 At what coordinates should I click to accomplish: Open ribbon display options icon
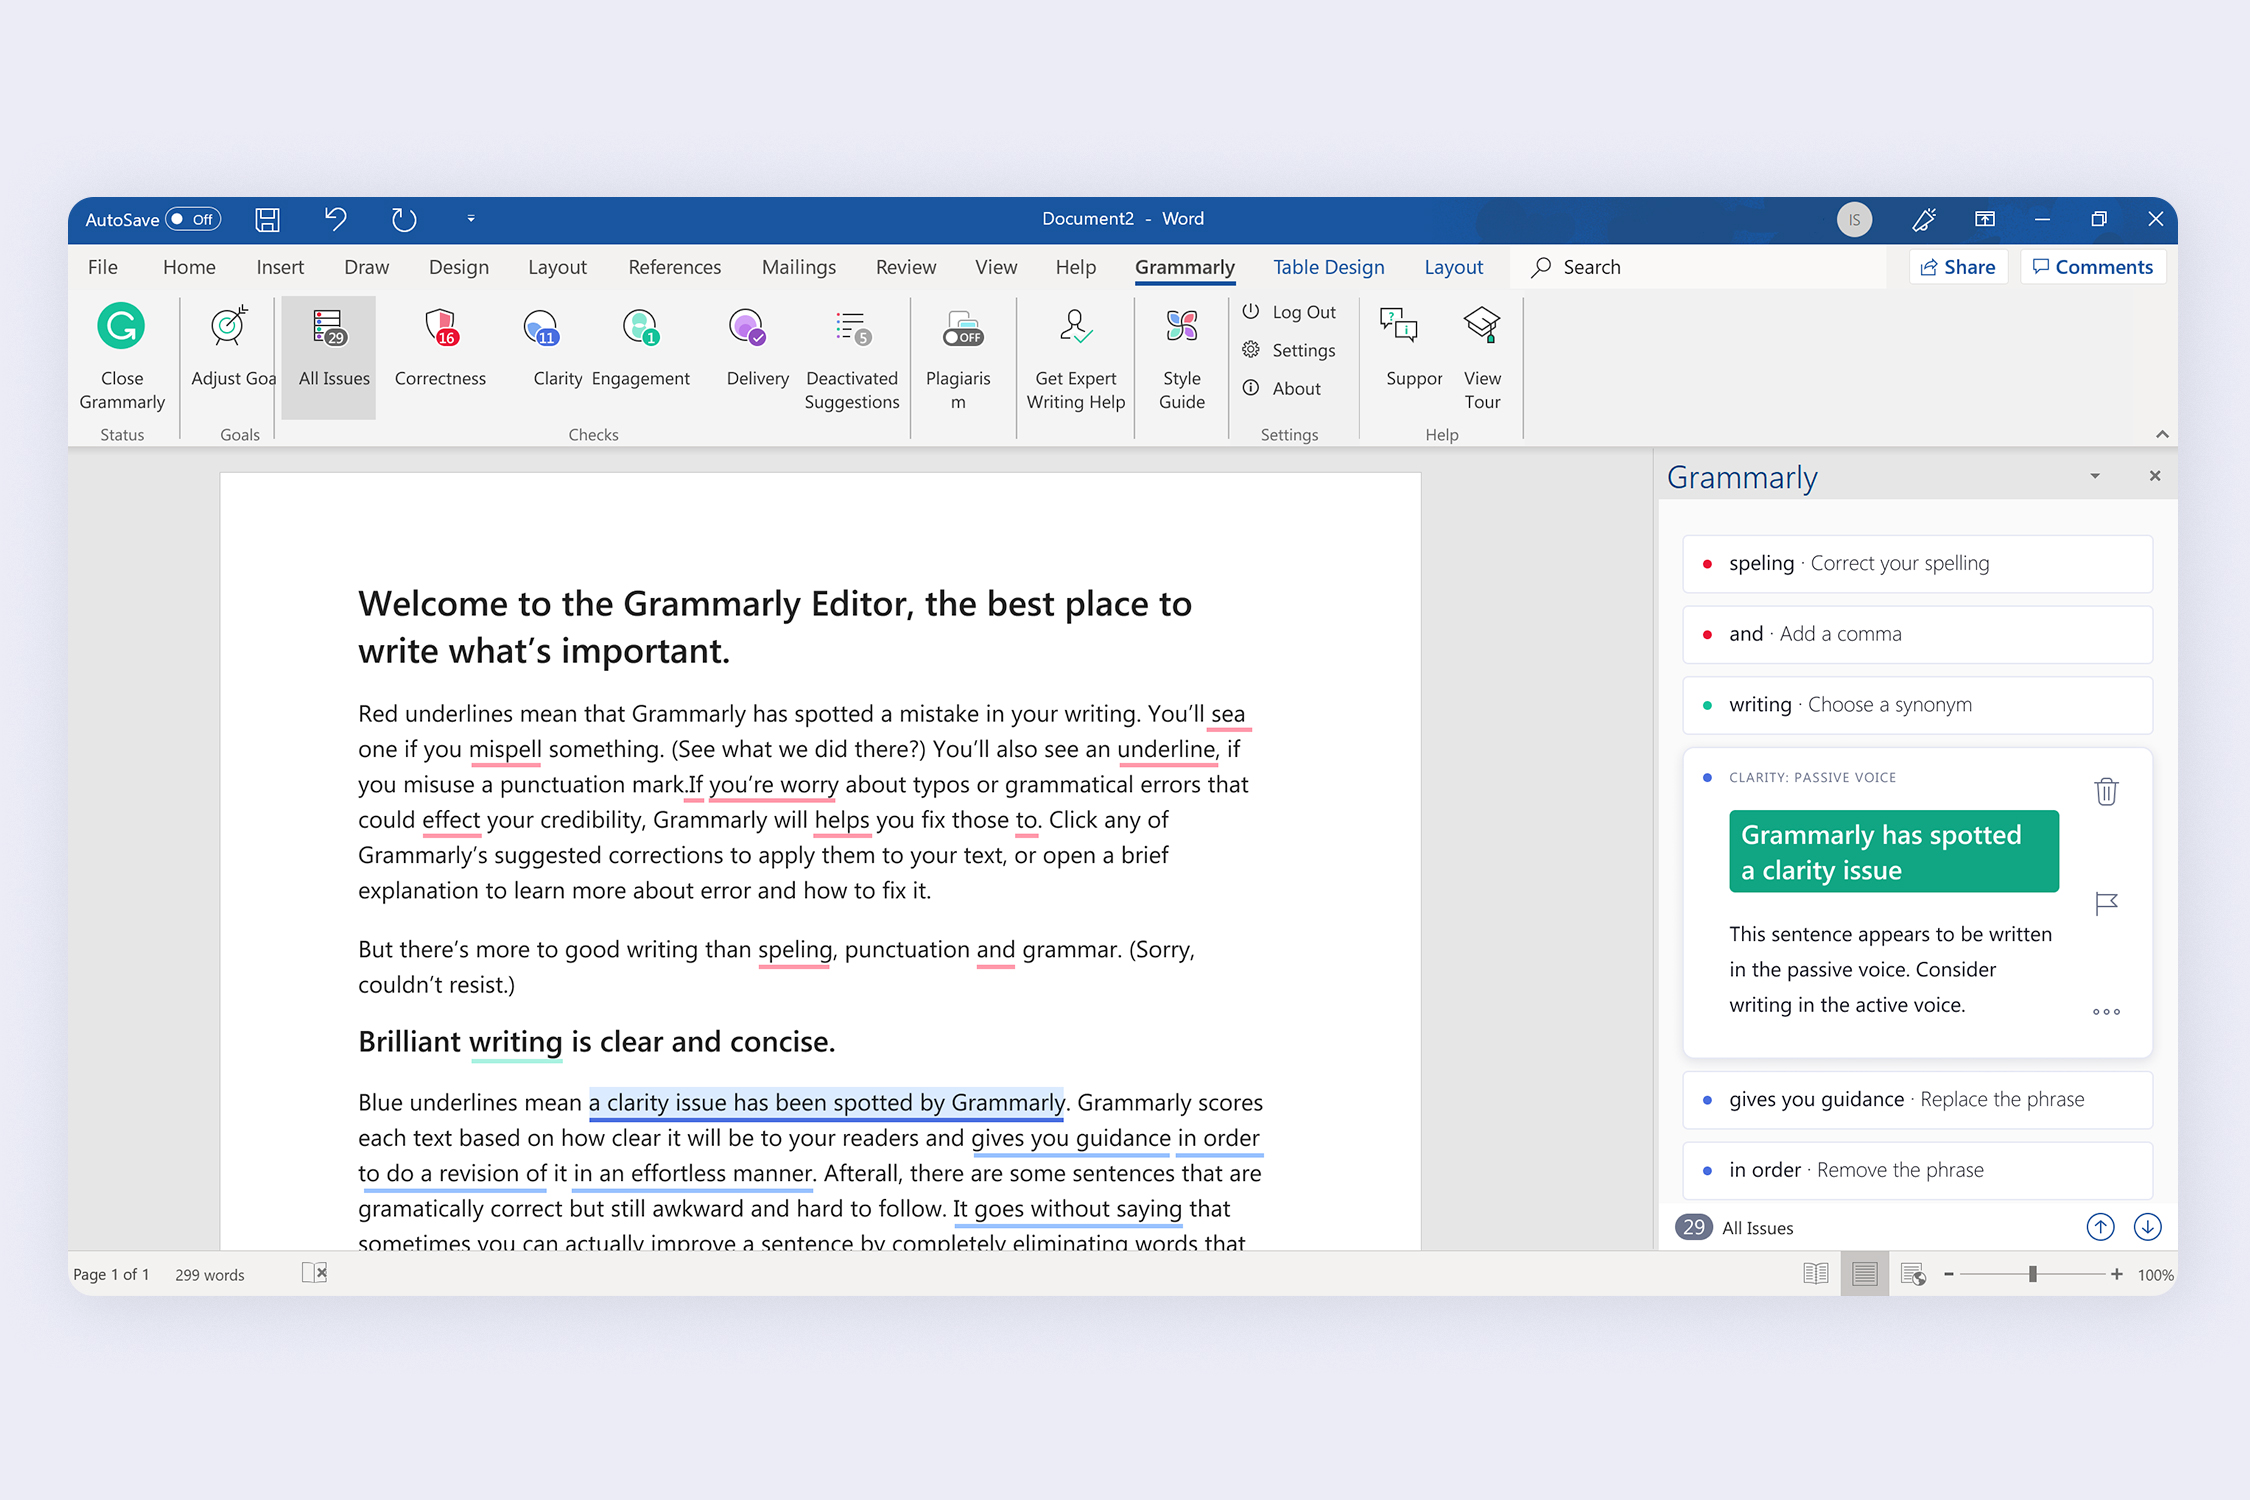pyautogui.click(x=1985, y=219)
